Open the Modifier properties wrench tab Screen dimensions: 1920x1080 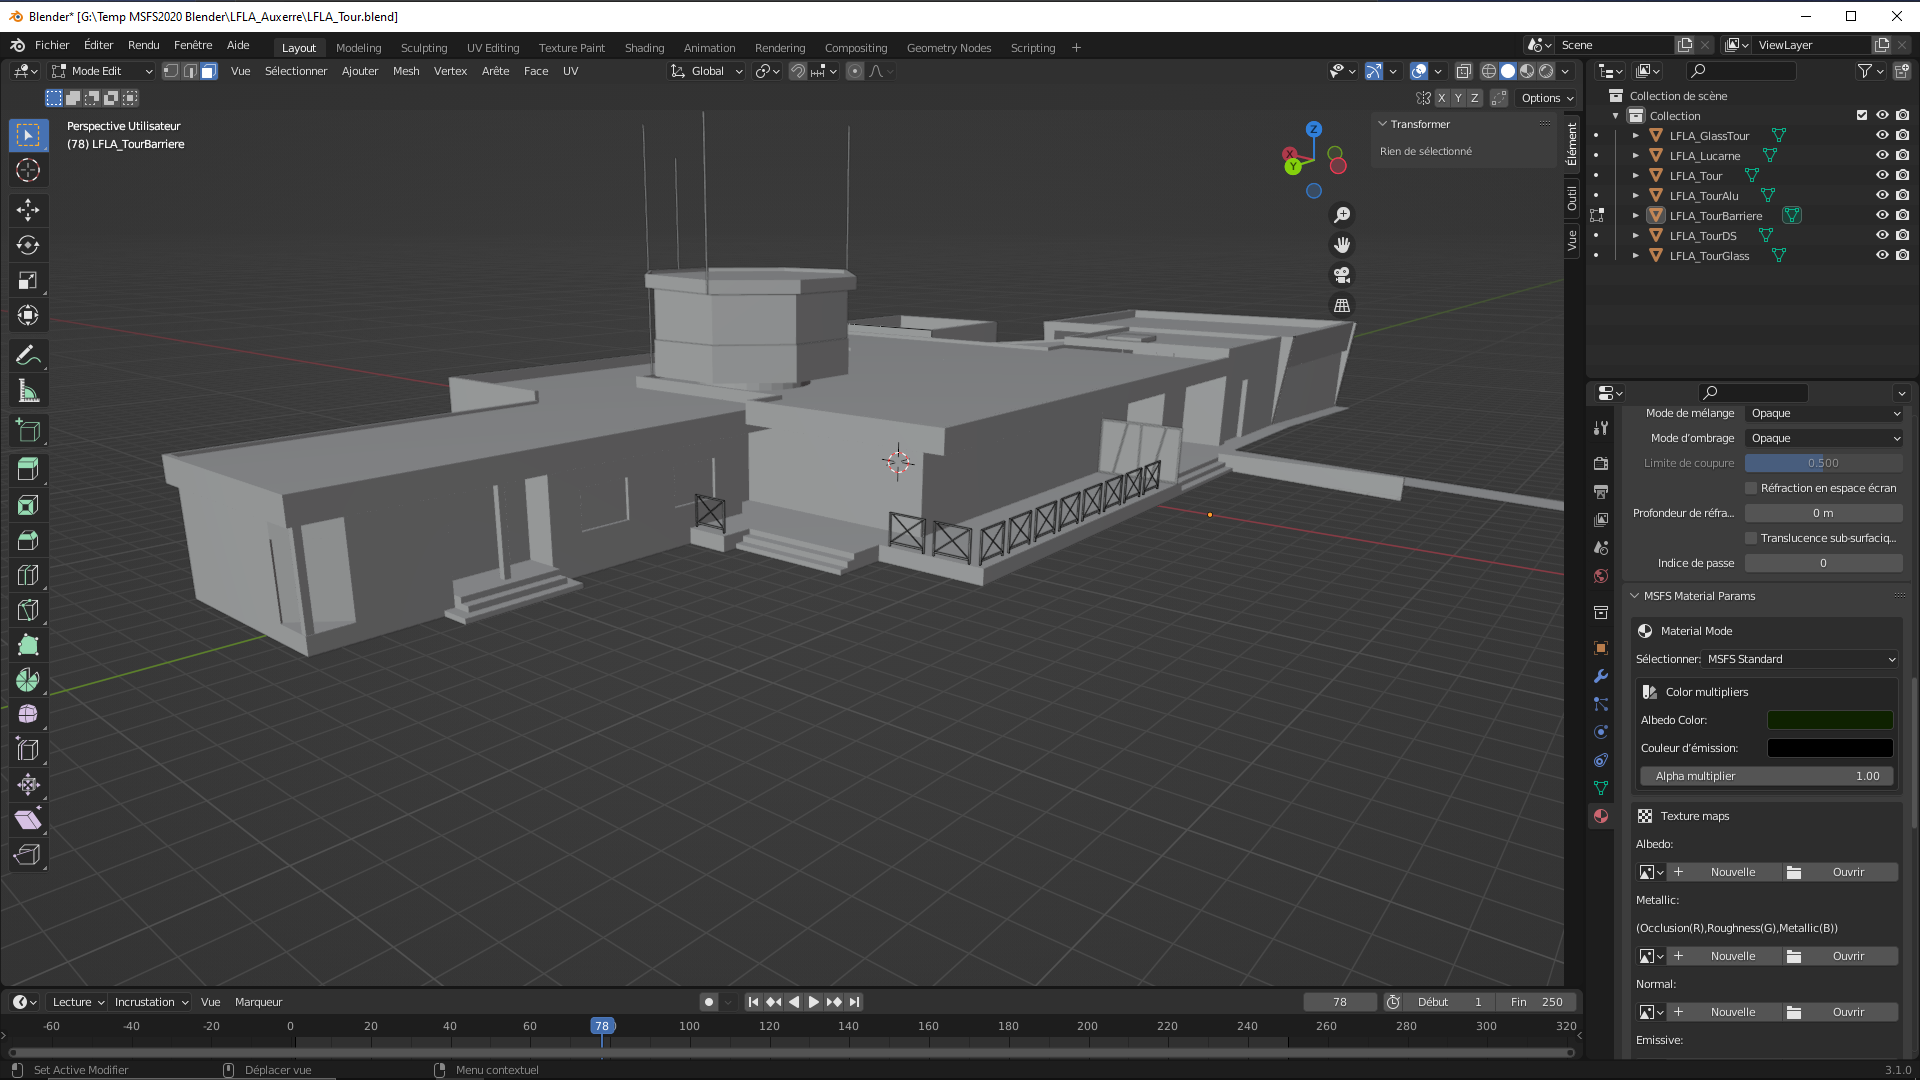[1601, 676]
